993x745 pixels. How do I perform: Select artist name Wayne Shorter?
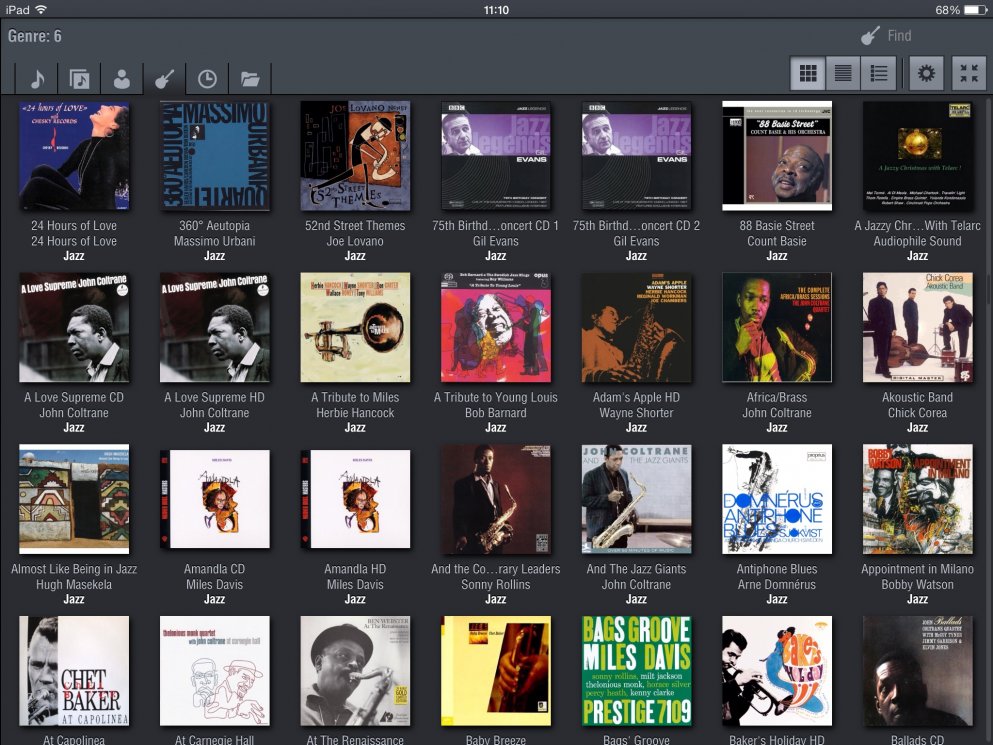click(x=636, y=412)
